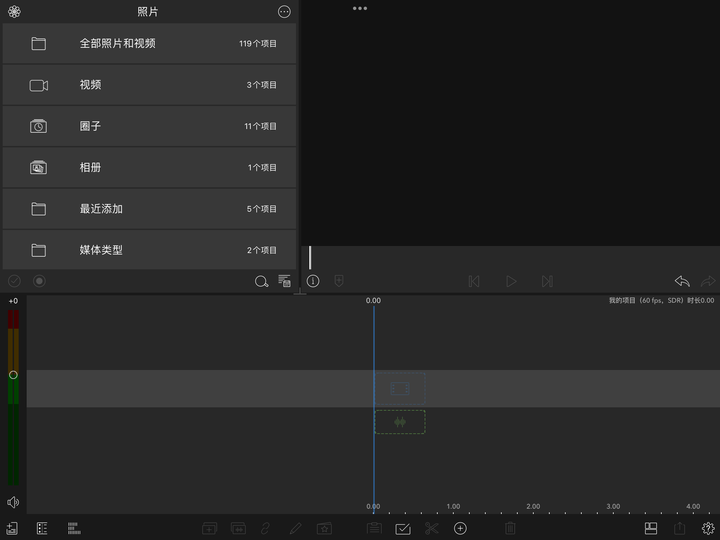Add a marker in the preview
This screenshot has height=540, width=720.
[x=339, y=281]
